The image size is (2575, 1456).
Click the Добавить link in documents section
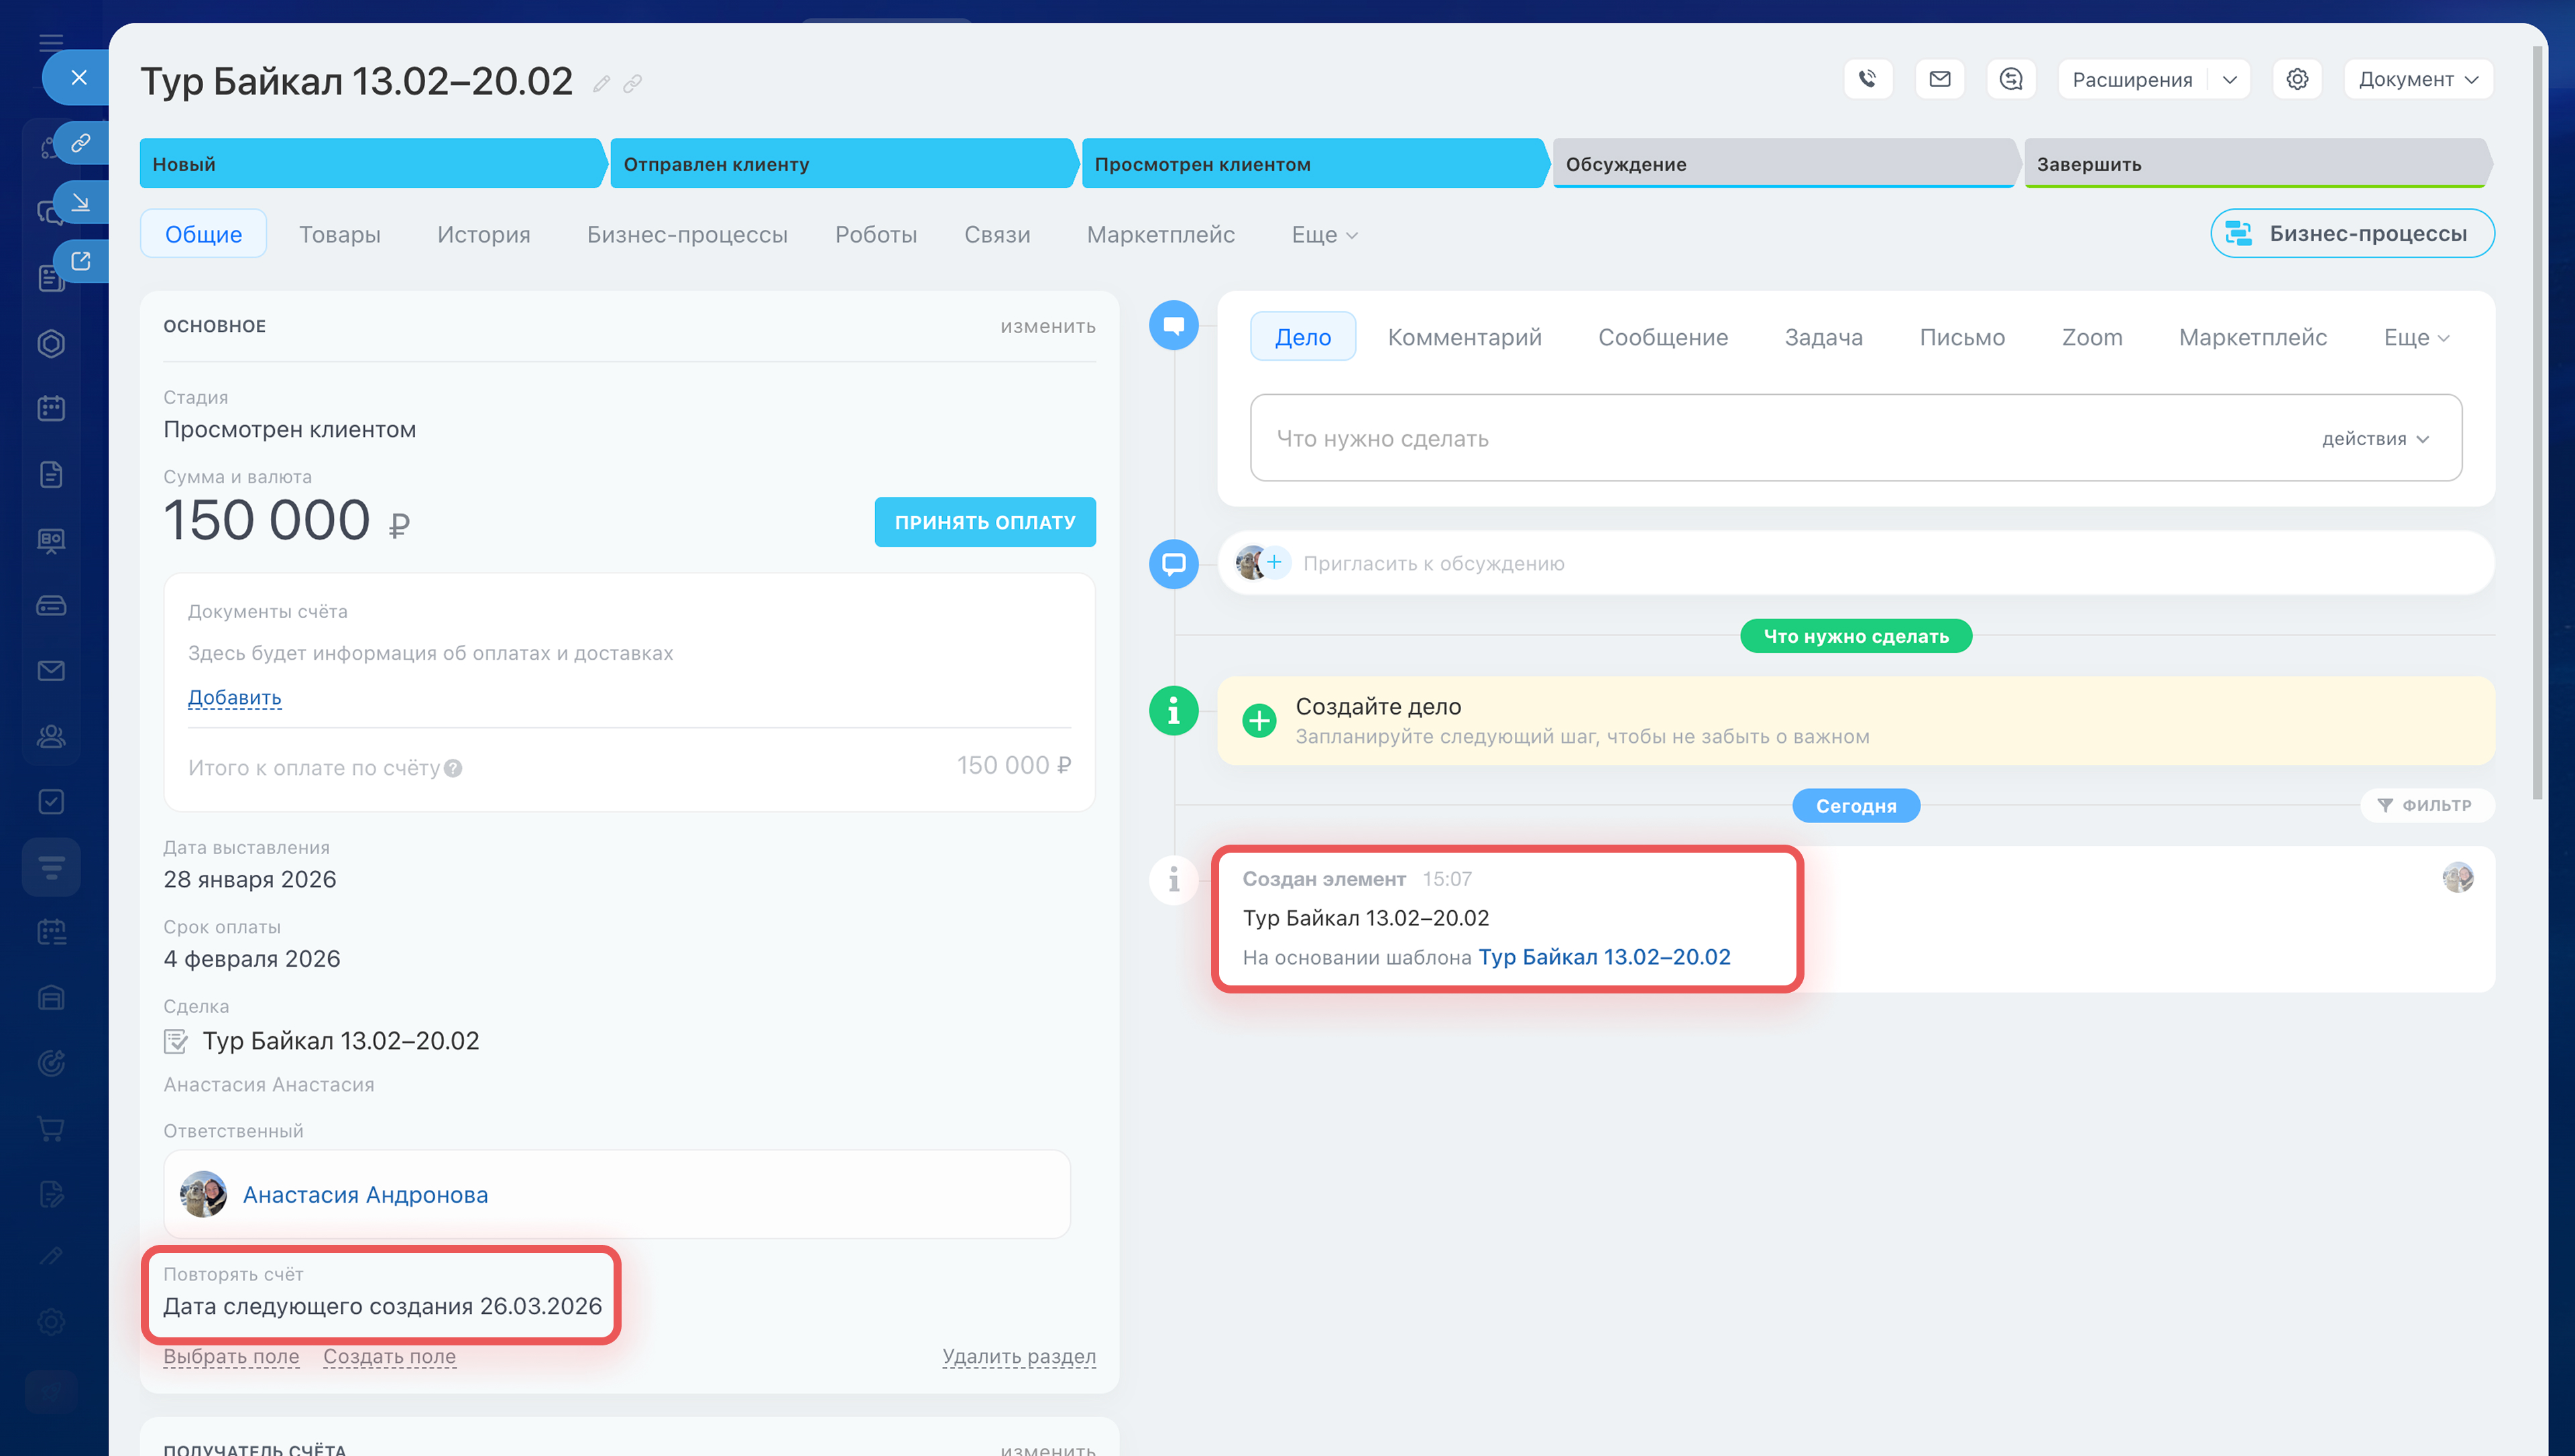pyautogui.click(x=234, y=697)
